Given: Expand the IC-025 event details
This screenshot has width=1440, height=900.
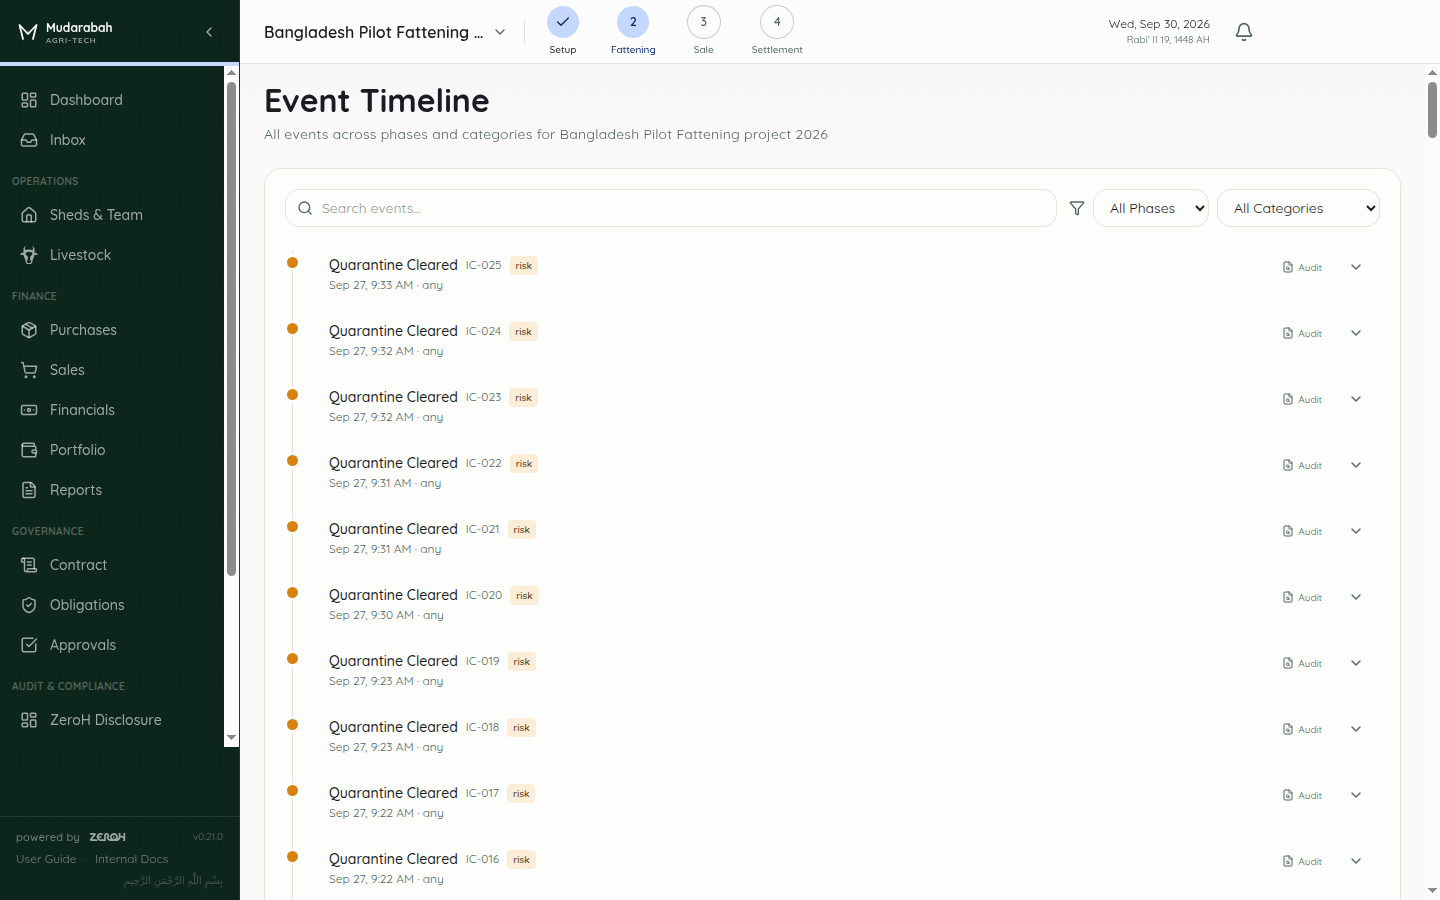Looking at the screenshot, I should (x=1356, y=267).
